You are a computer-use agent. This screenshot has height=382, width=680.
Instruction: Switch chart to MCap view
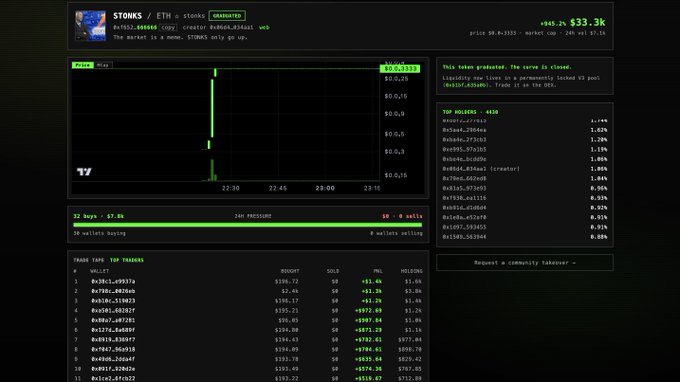coord(103,65)
